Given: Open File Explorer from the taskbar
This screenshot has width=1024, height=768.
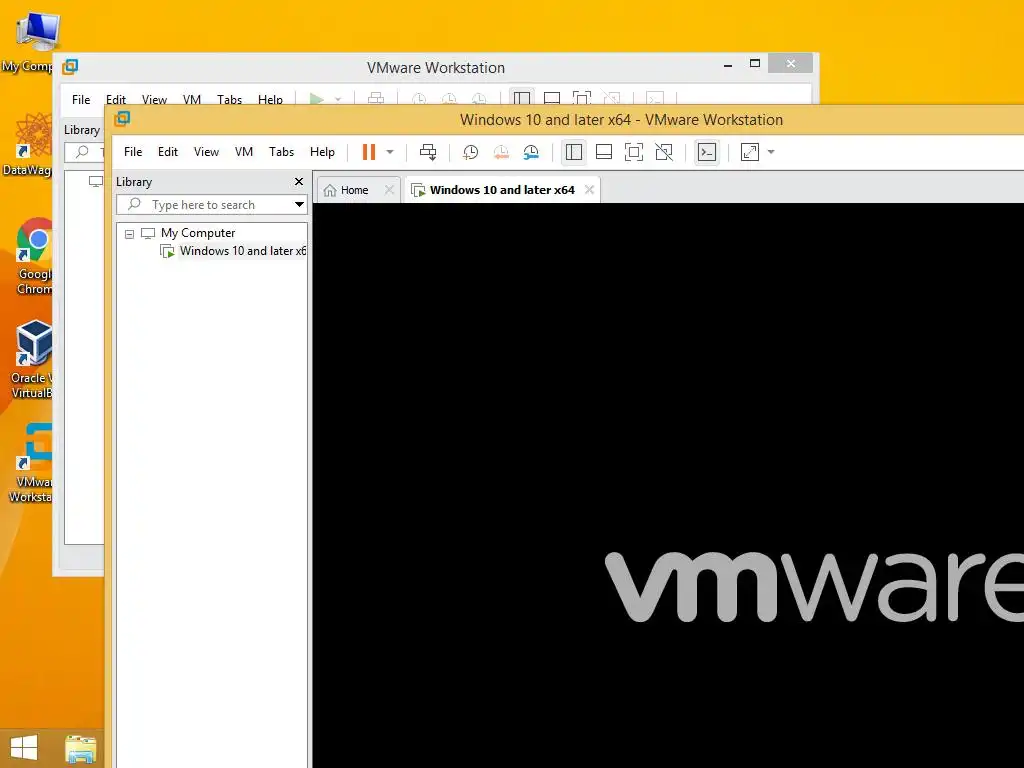Looking at the screenshot, I should [x=81, y=749].
